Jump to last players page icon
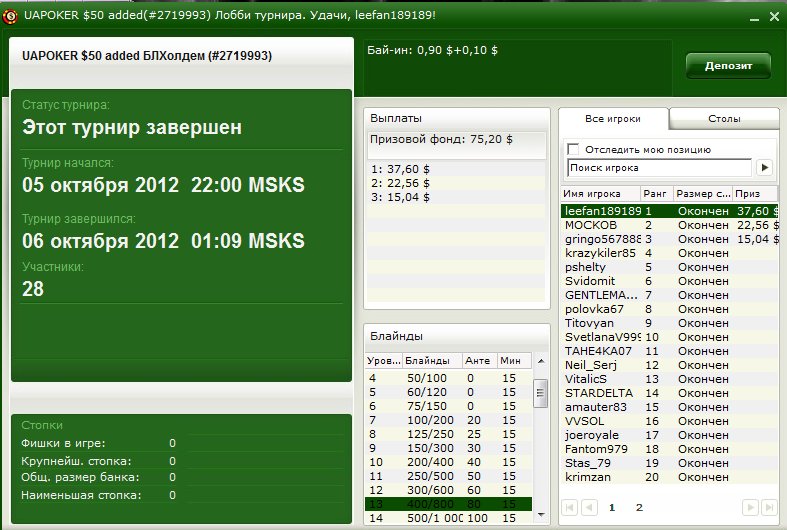 click(x=769, y=508)
